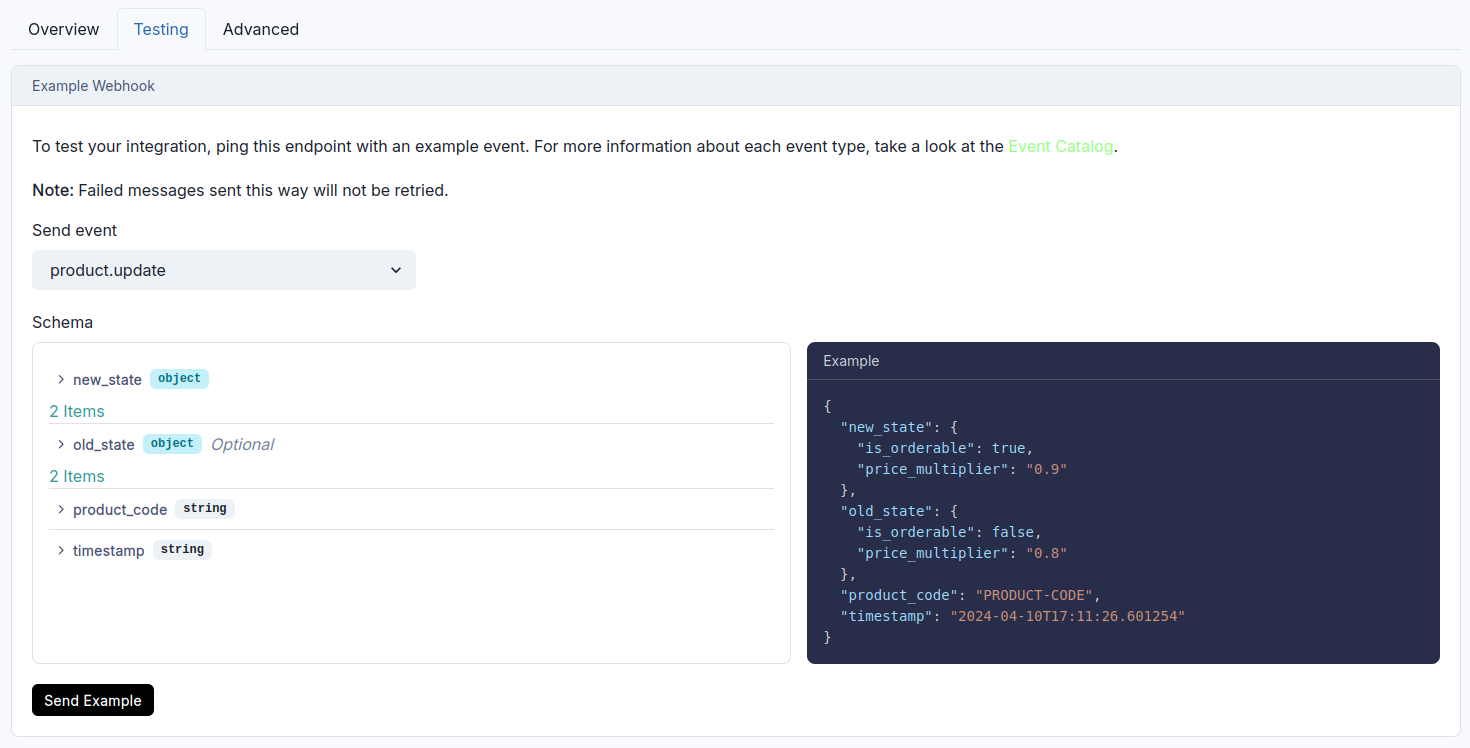
Task: Click the is_orderable true value
Action: click(x=1008, y=448)
